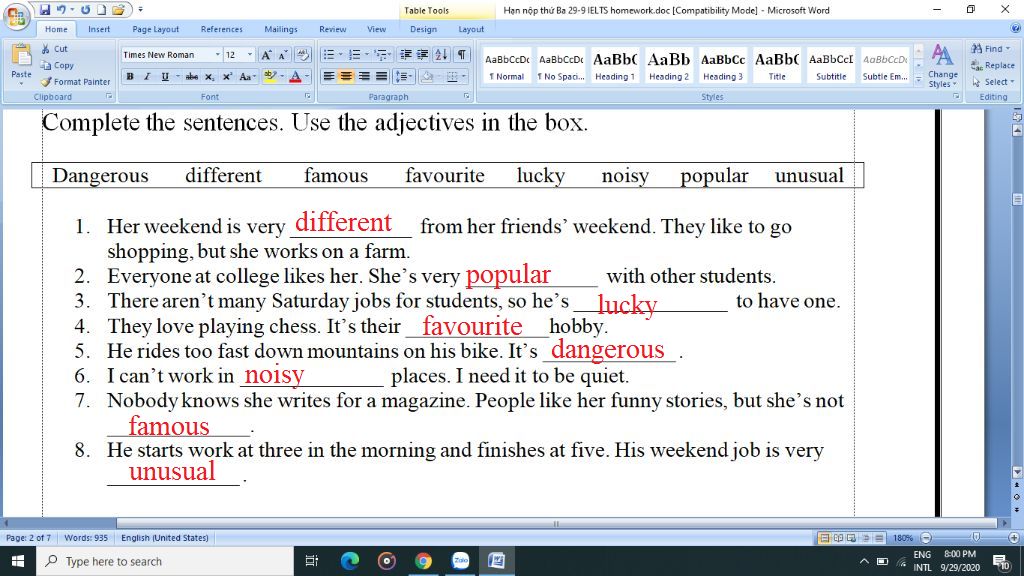Toggle Italic formatting
The image size is (1024, 576).
[x=147, y=76]
